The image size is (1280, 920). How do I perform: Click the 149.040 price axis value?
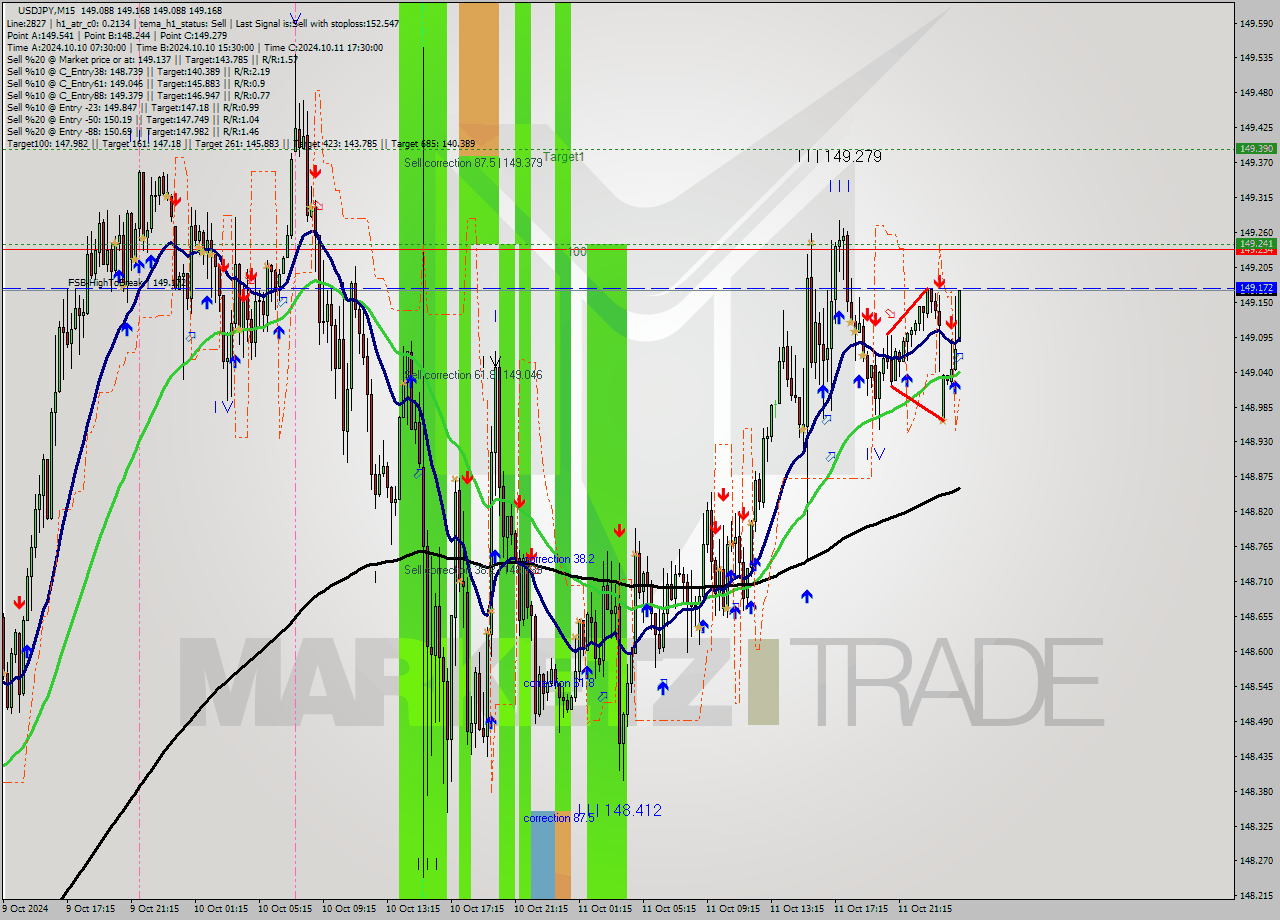(x=1256, y=373)
